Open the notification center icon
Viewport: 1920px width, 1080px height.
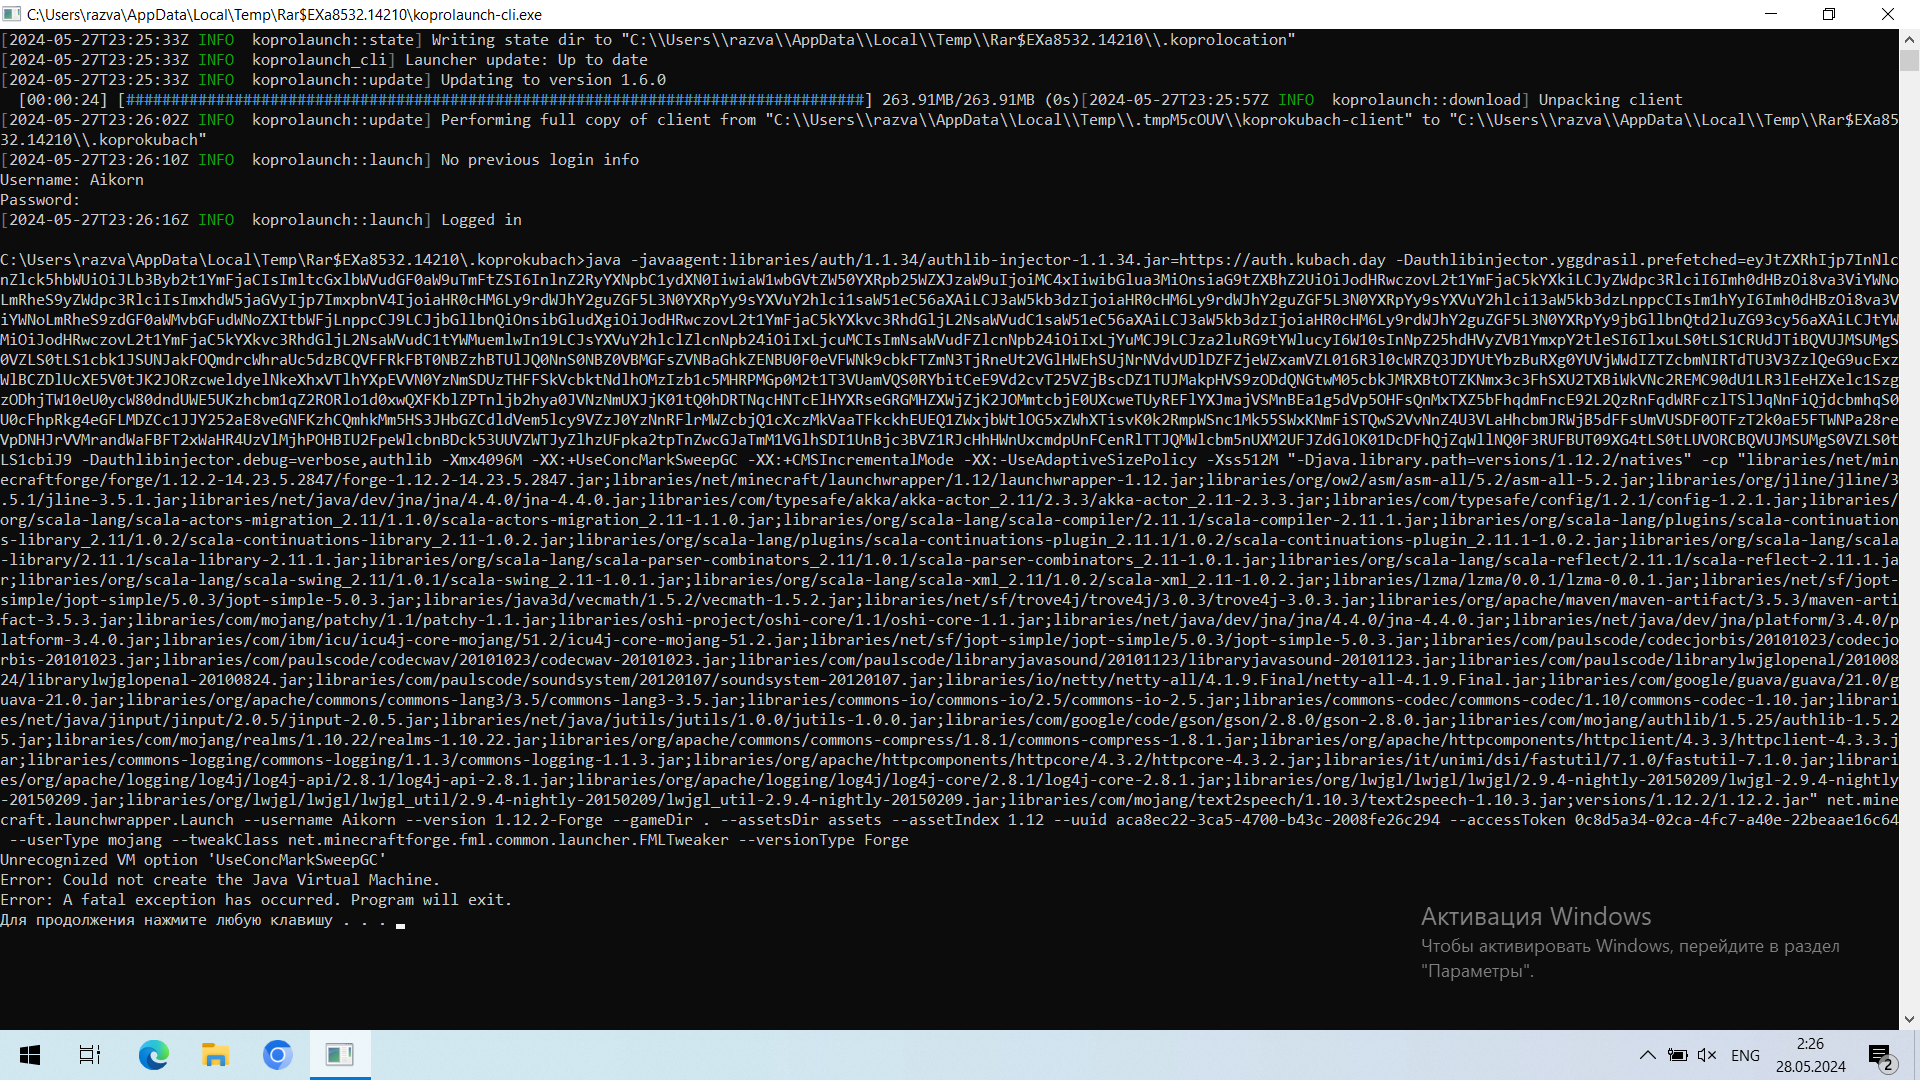pos(1881,1056)
